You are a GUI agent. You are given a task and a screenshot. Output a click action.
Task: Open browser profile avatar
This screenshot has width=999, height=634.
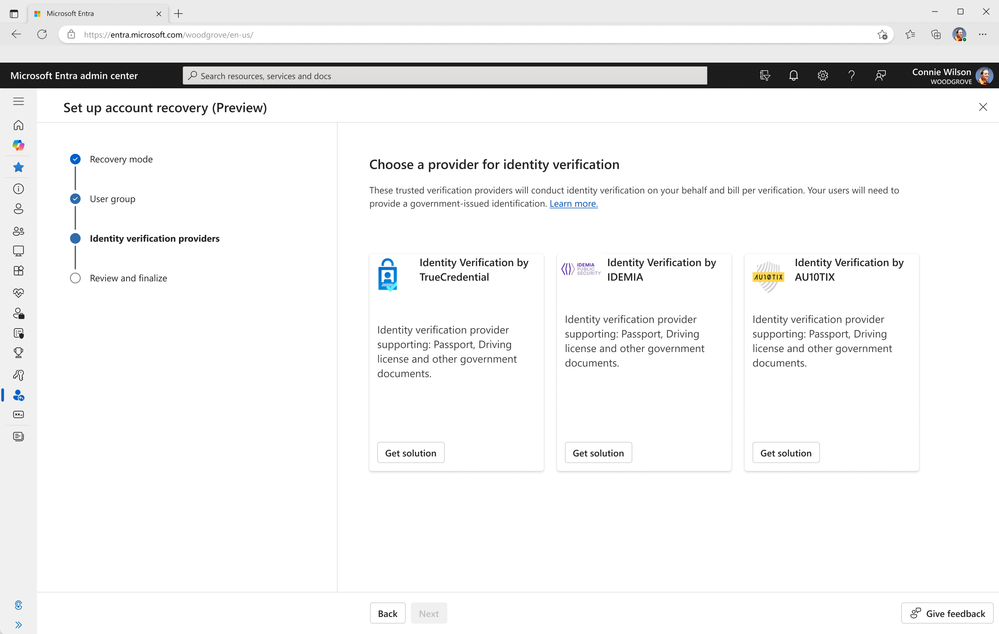click(959, 34)
